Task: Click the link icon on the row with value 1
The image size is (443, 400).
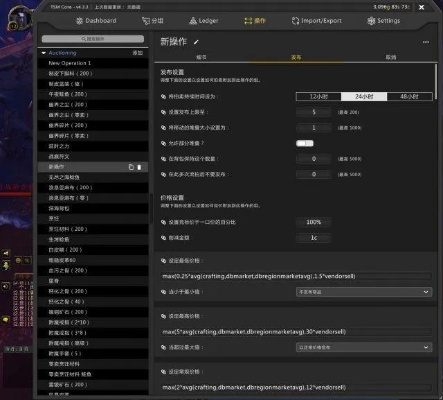Action: click(163, 128)
